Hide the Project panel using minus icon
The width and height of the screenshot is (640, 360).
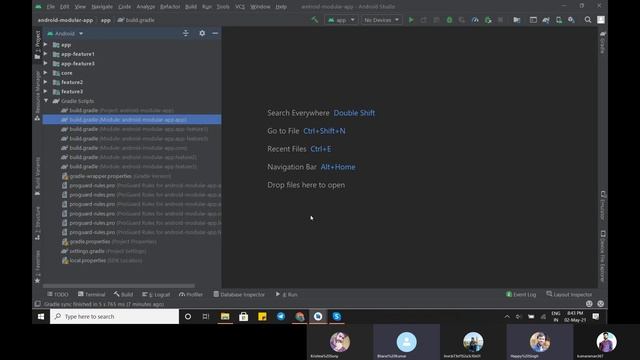tap(215, 33)
